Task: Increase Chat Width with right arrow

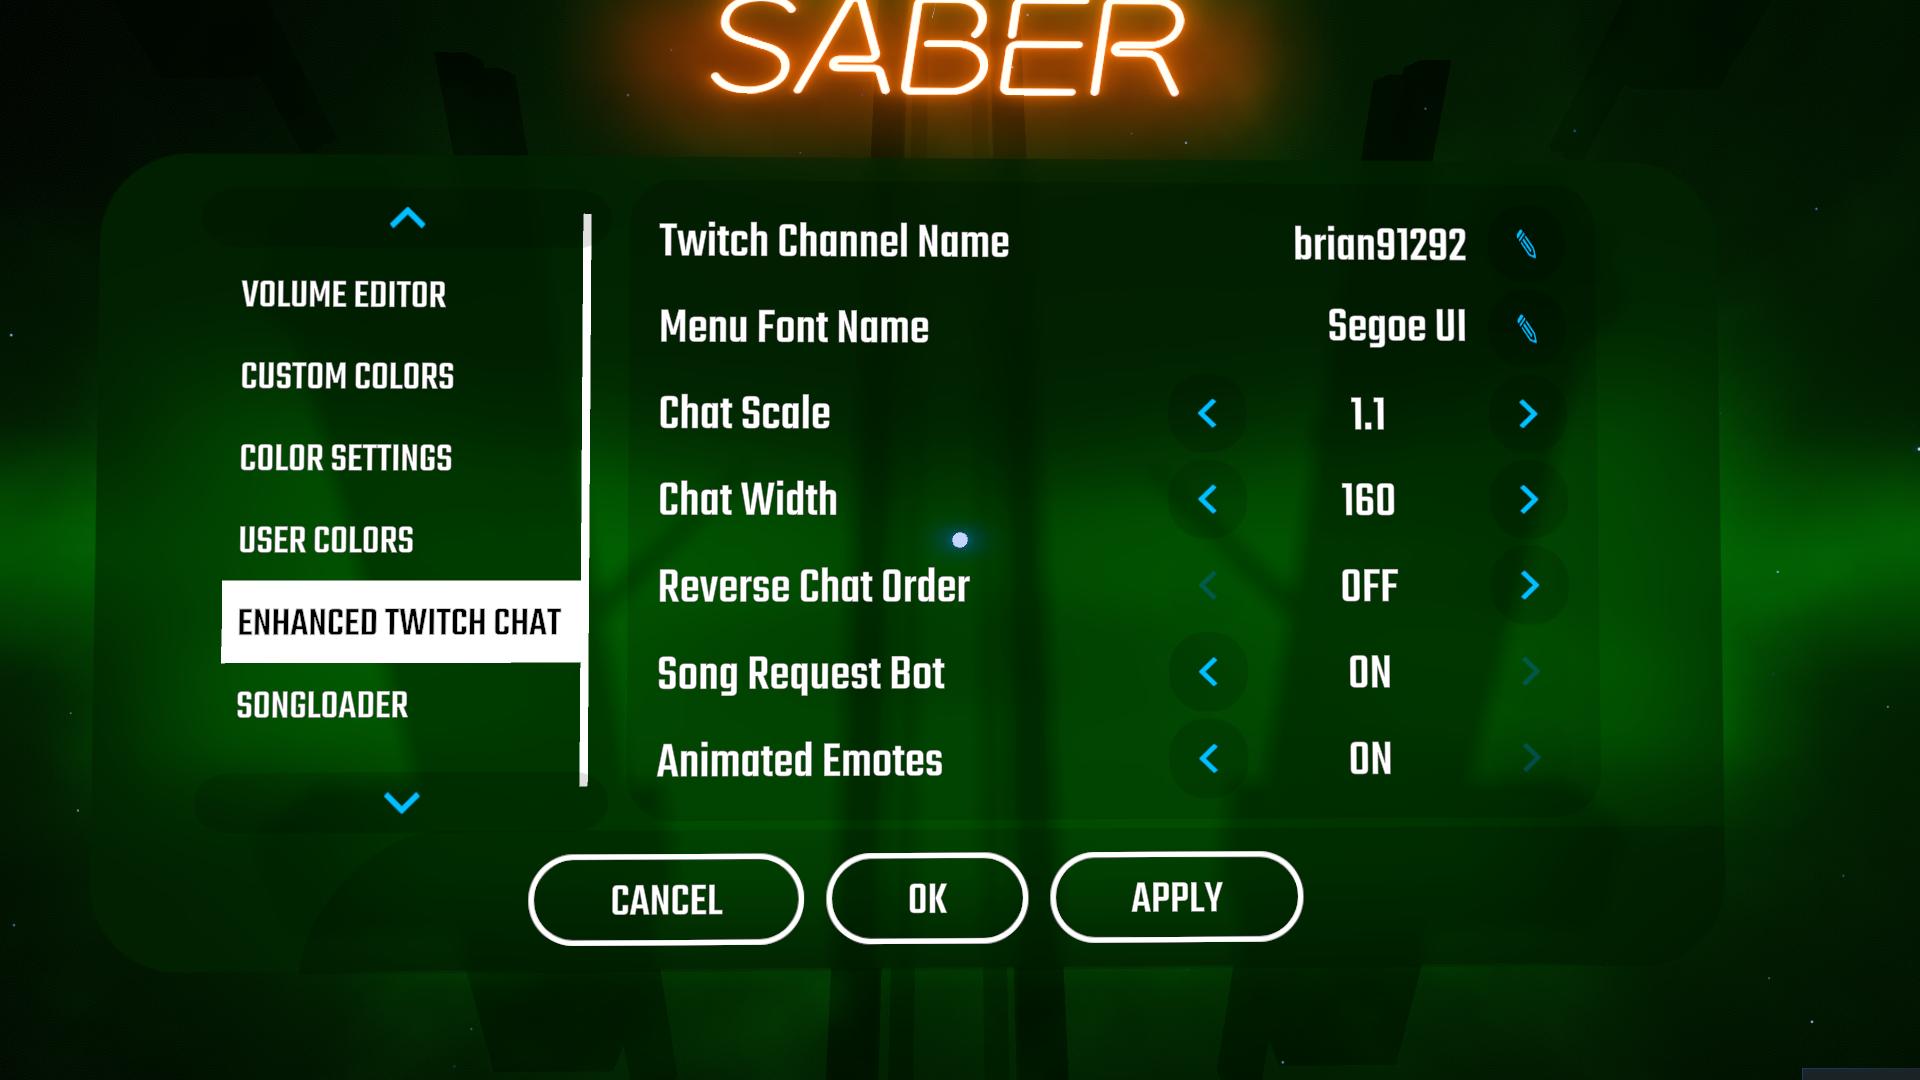Action: 1530,501
